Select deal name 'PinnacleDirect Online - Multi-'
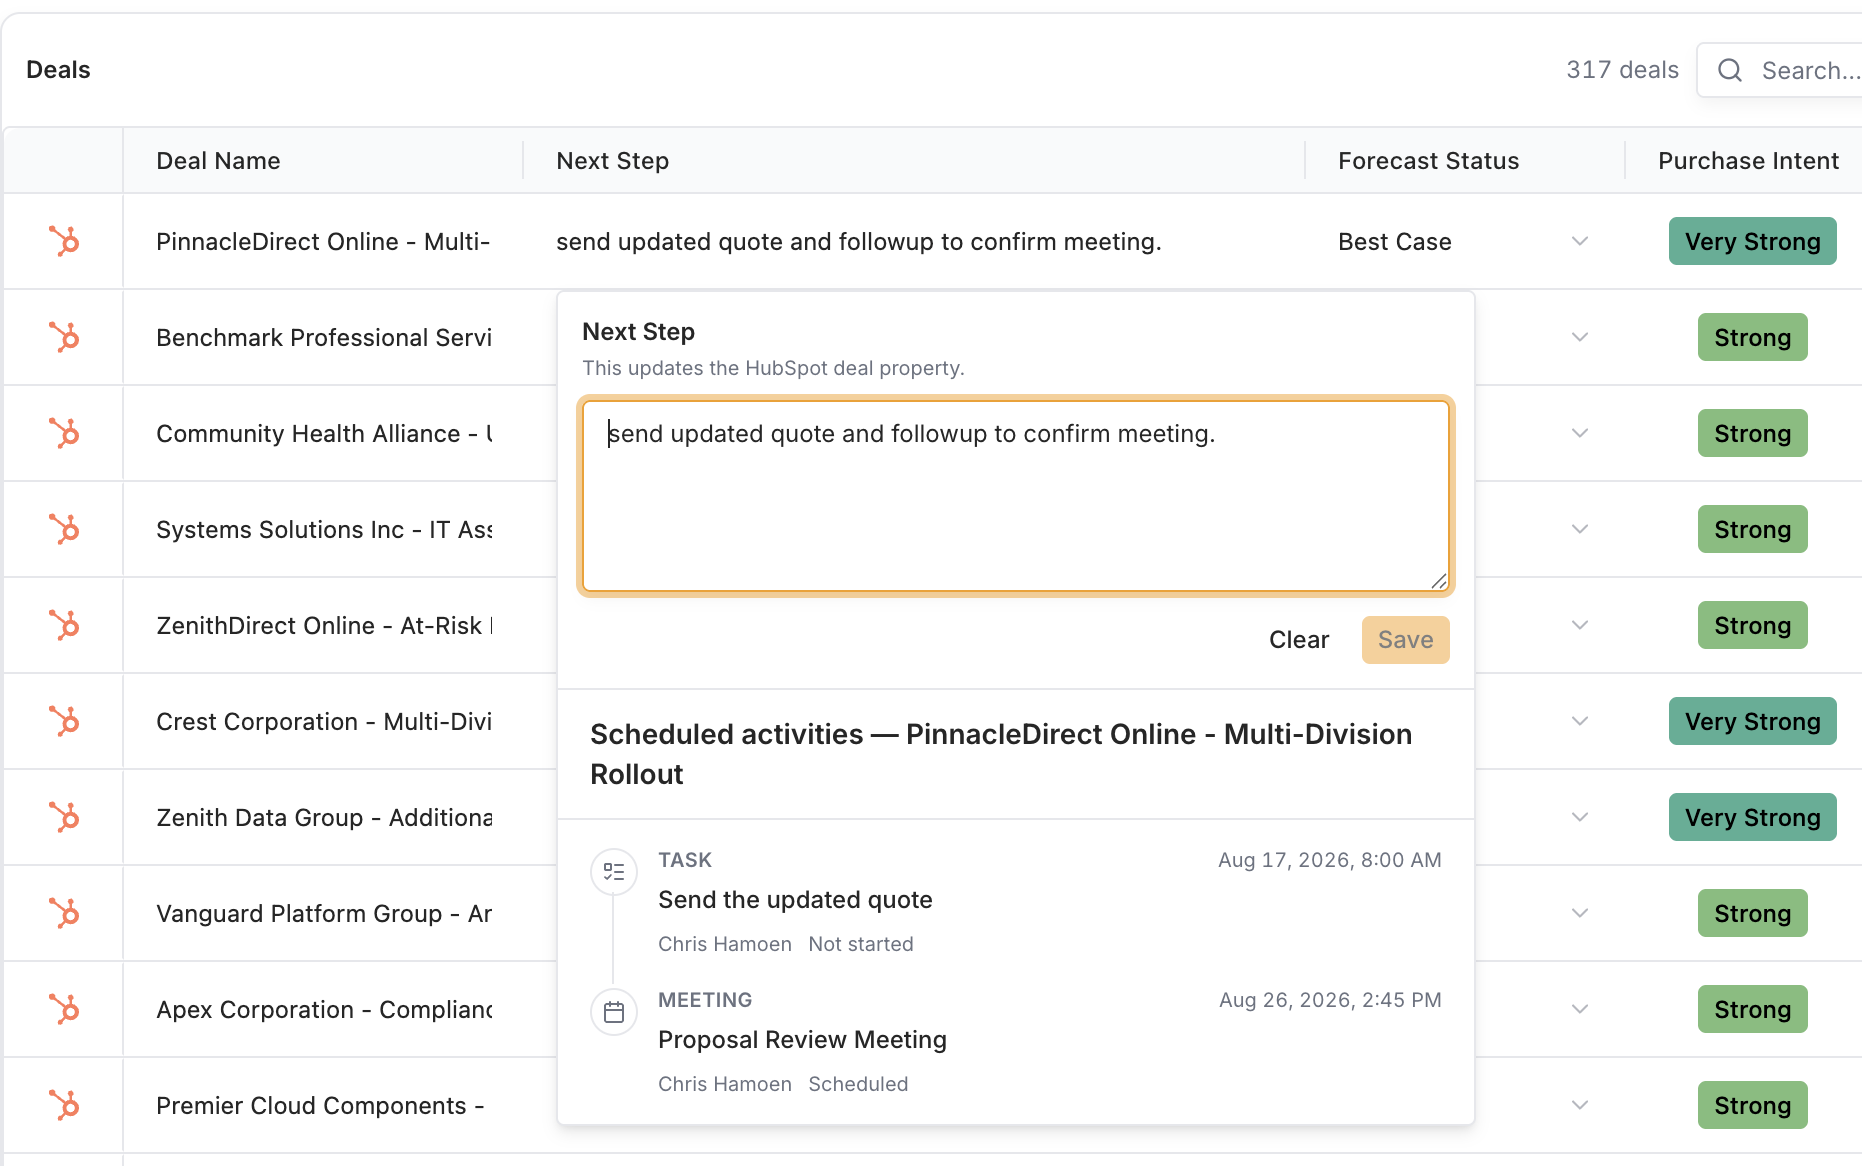The width and height of the screenshot is (1862, 1166). pyautogui.click(x=323, y=241)
